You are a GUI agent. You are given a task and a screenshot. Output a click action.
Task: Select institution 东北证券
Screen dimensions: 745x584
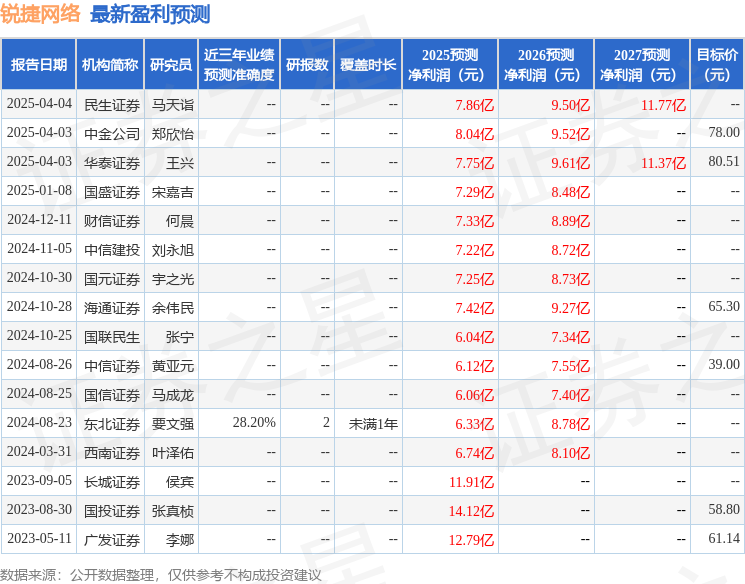click(112, 424)
